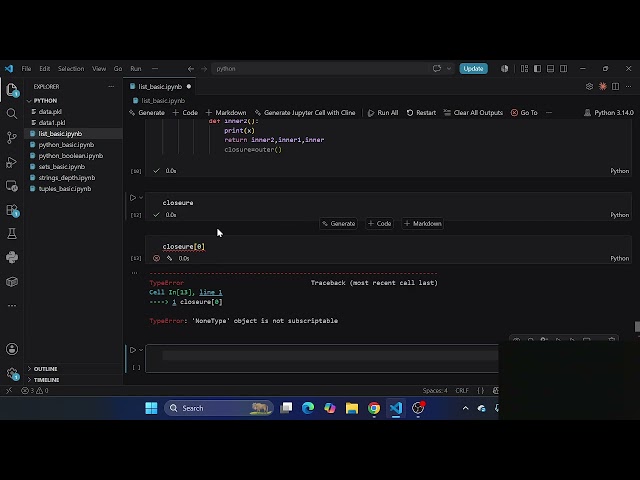Click Generate Jupyter Cell with Cline
Viewport: 640px width, 480px height.
[305, 113]
